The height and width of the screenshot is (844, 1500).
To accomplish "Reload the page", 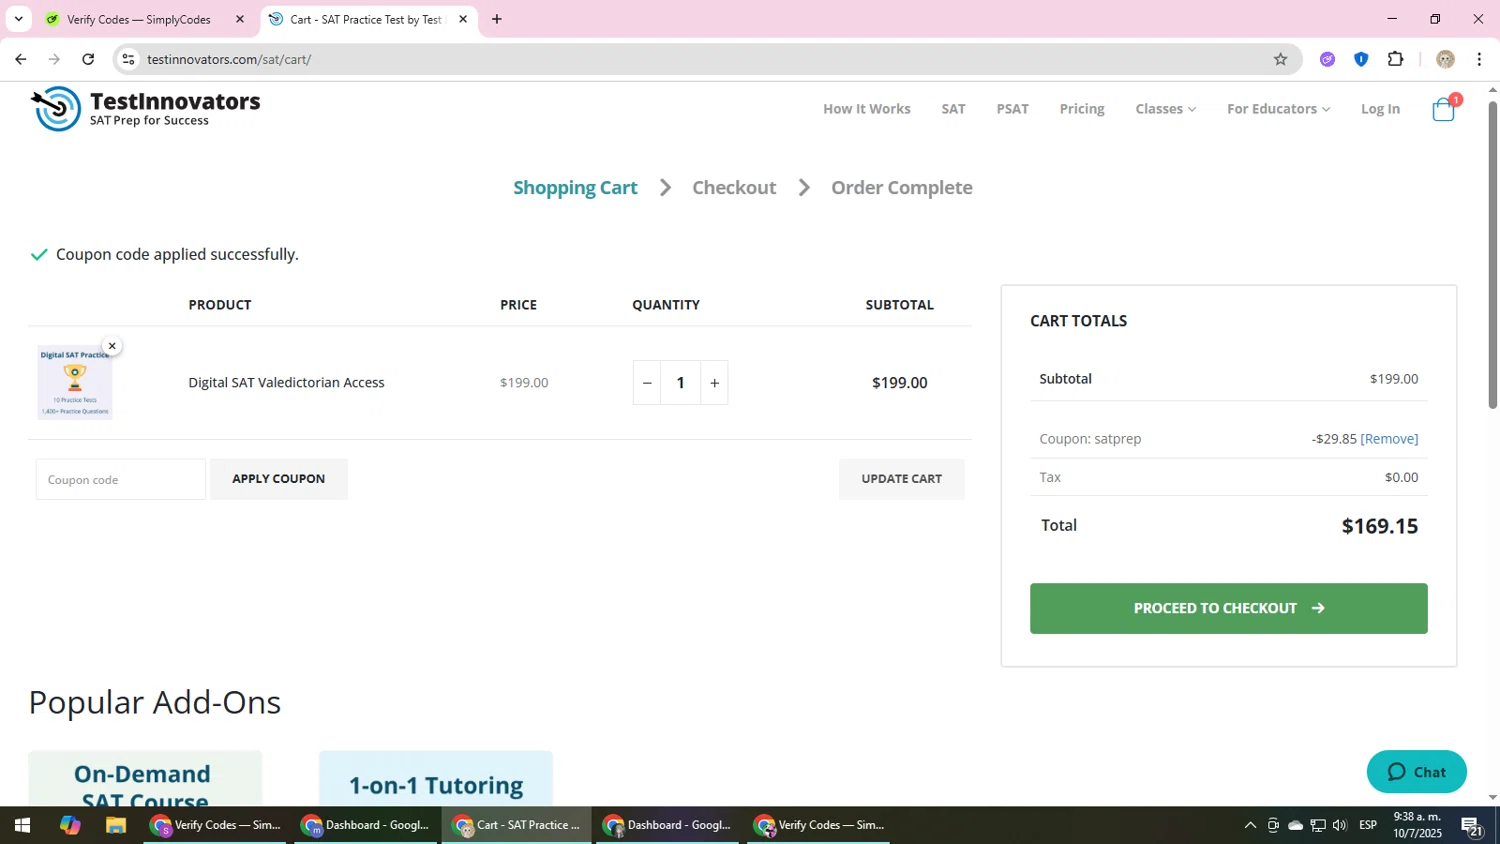I will (x=88, y=60).
